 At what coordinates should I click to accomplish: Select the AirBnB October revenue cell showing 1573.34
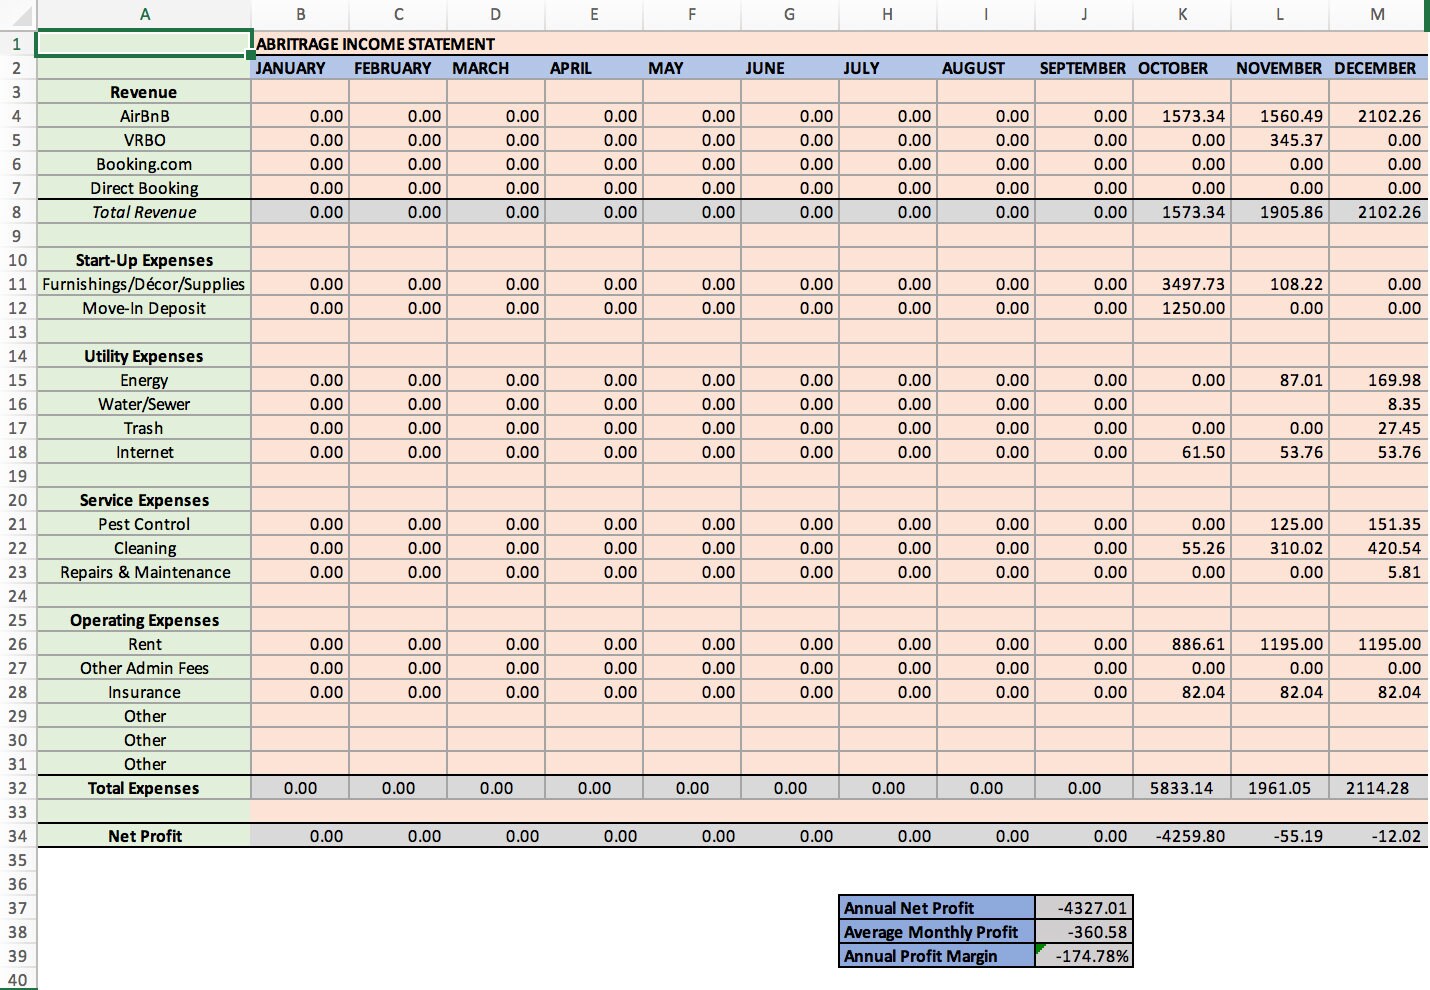click(1182, 115)
